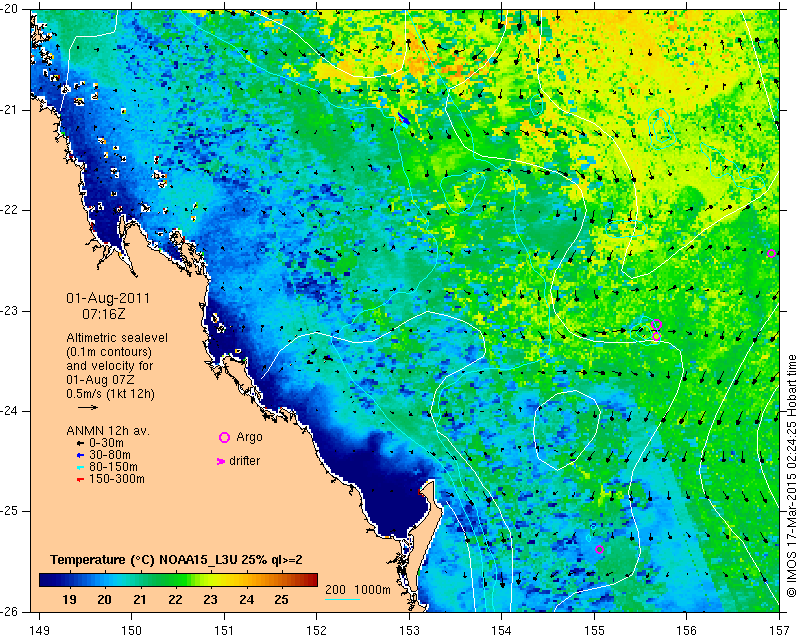Click the magenta drifter symbol in the legend

pyautogui.click(x=221, y=461)
